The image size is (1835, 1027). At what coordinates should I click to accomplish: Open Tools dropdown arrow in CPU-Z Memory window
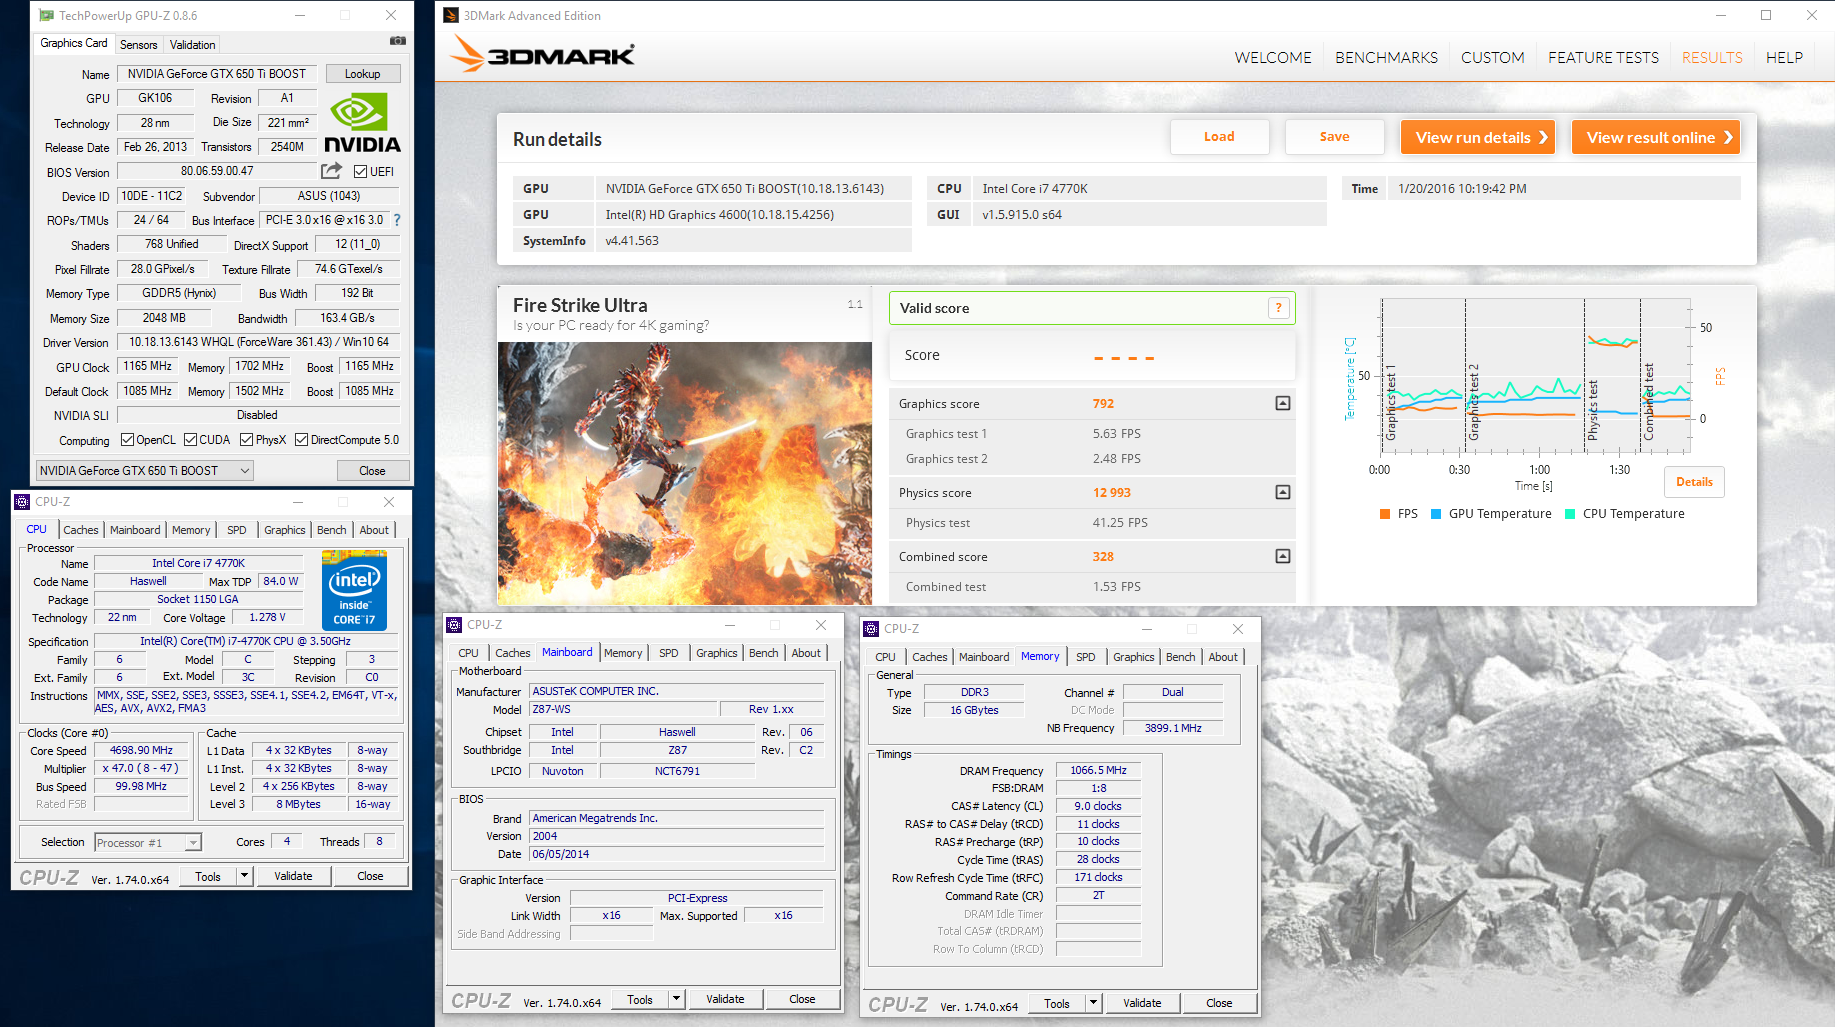(x=1093, y=1003)
